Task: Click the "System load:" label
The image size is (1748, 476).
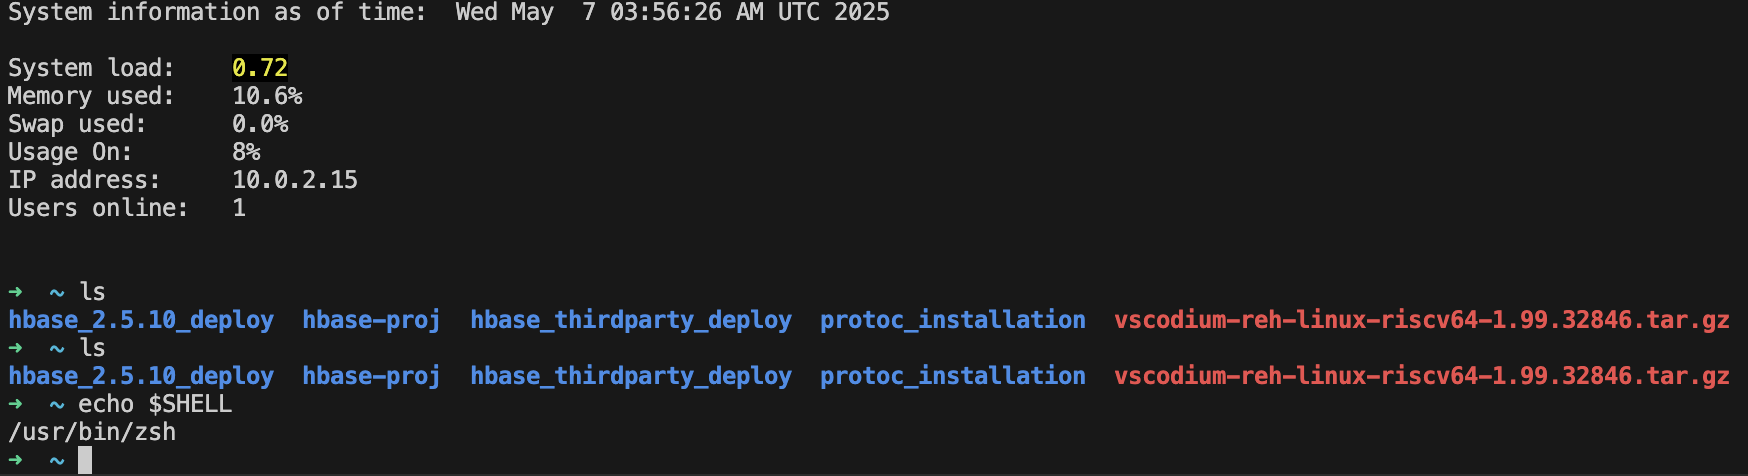Action: click(x=91, y=68)
